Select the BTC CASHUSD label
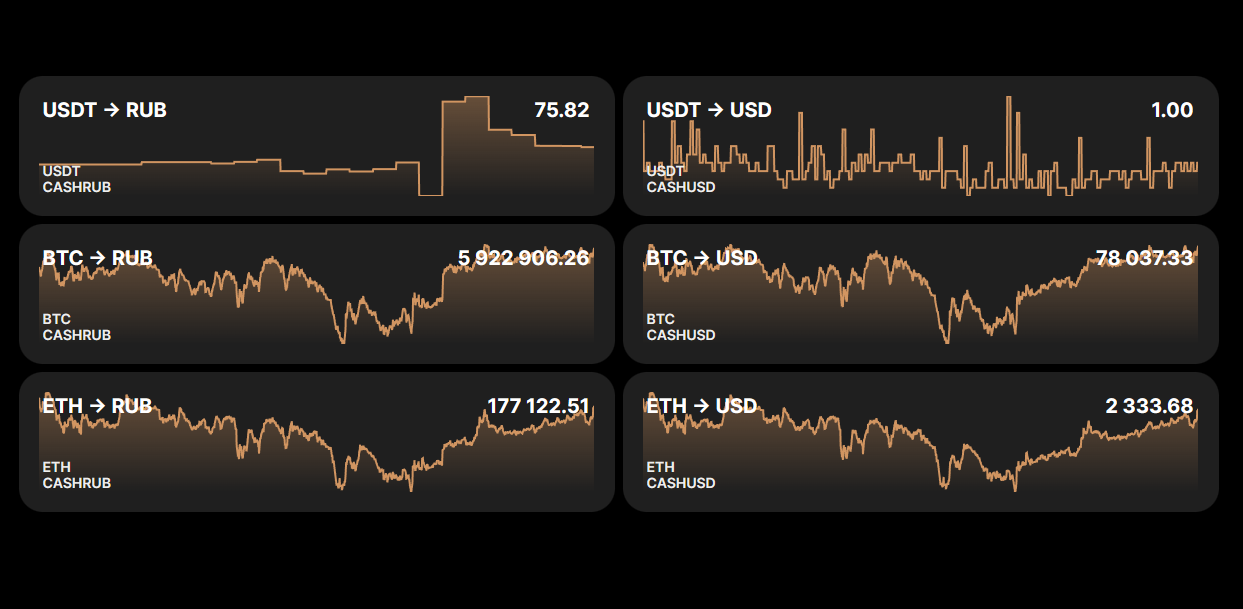This screenshot has width=1243, height=609. pyautogui.click(x=680, y=327)
